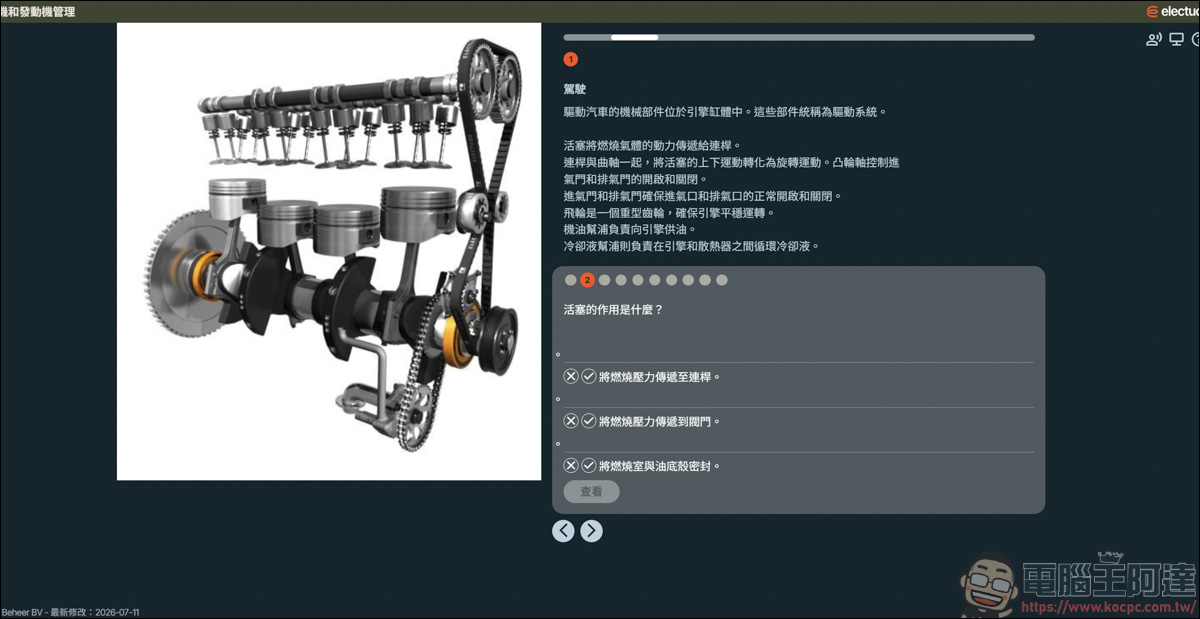Select the first question dot
The height and width of the screenshot is (619, 1200).
click(x=571, y=280)
